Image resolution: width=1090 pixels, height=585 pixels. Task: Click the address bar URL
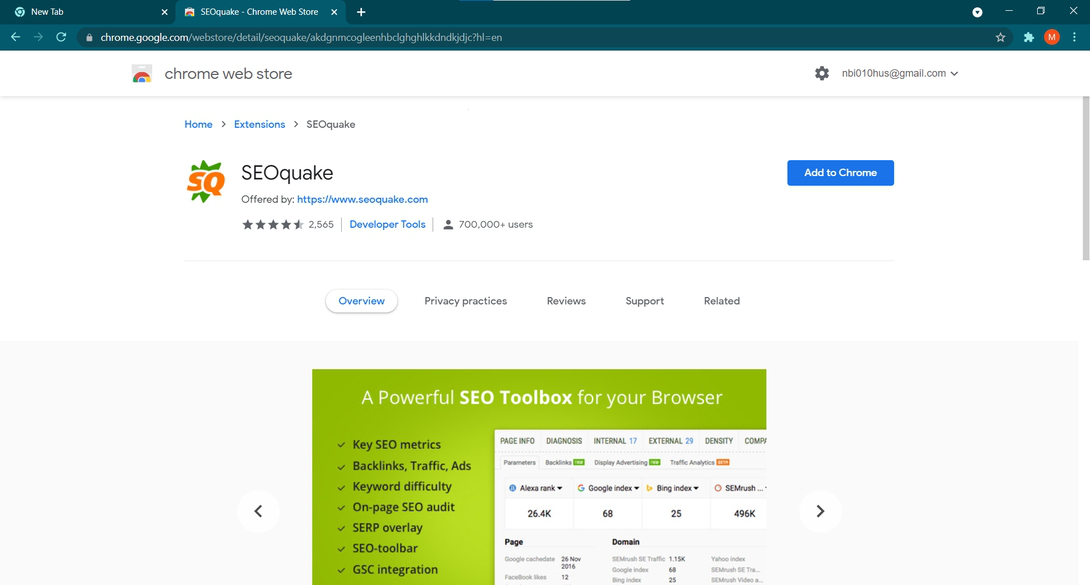(301, 38)
